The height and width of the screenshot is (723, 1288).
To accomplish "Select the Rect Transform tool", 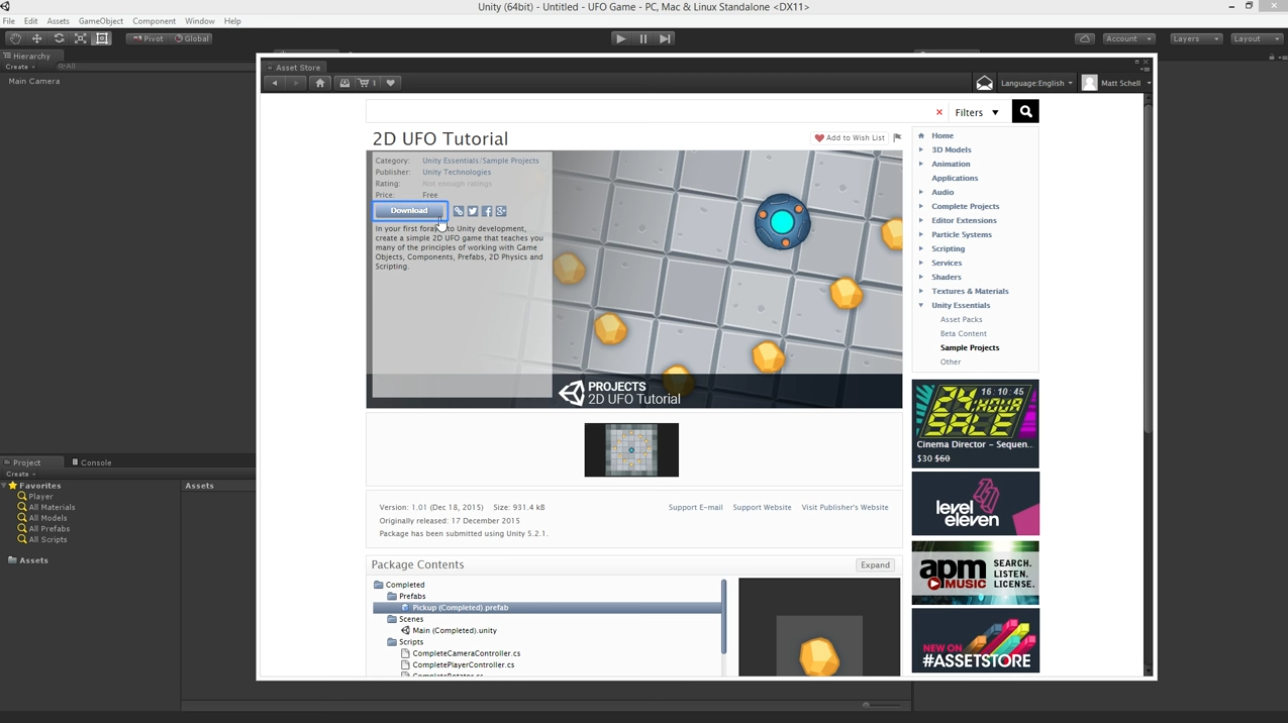I will click(x=102, y=39).
